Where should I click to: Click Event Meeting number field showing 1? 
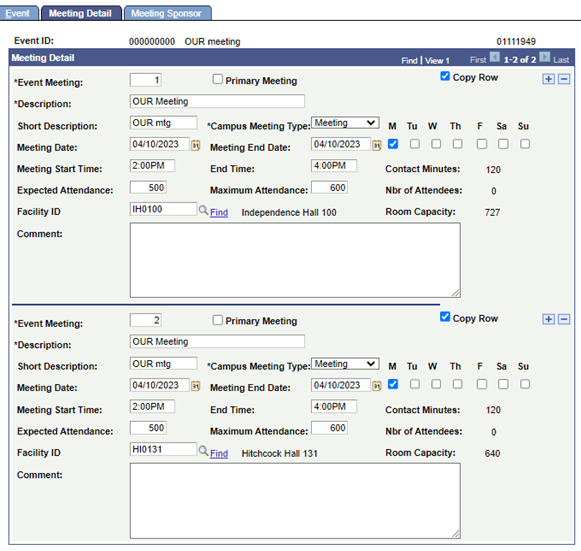pyautogui.click(x=146, y=80)
